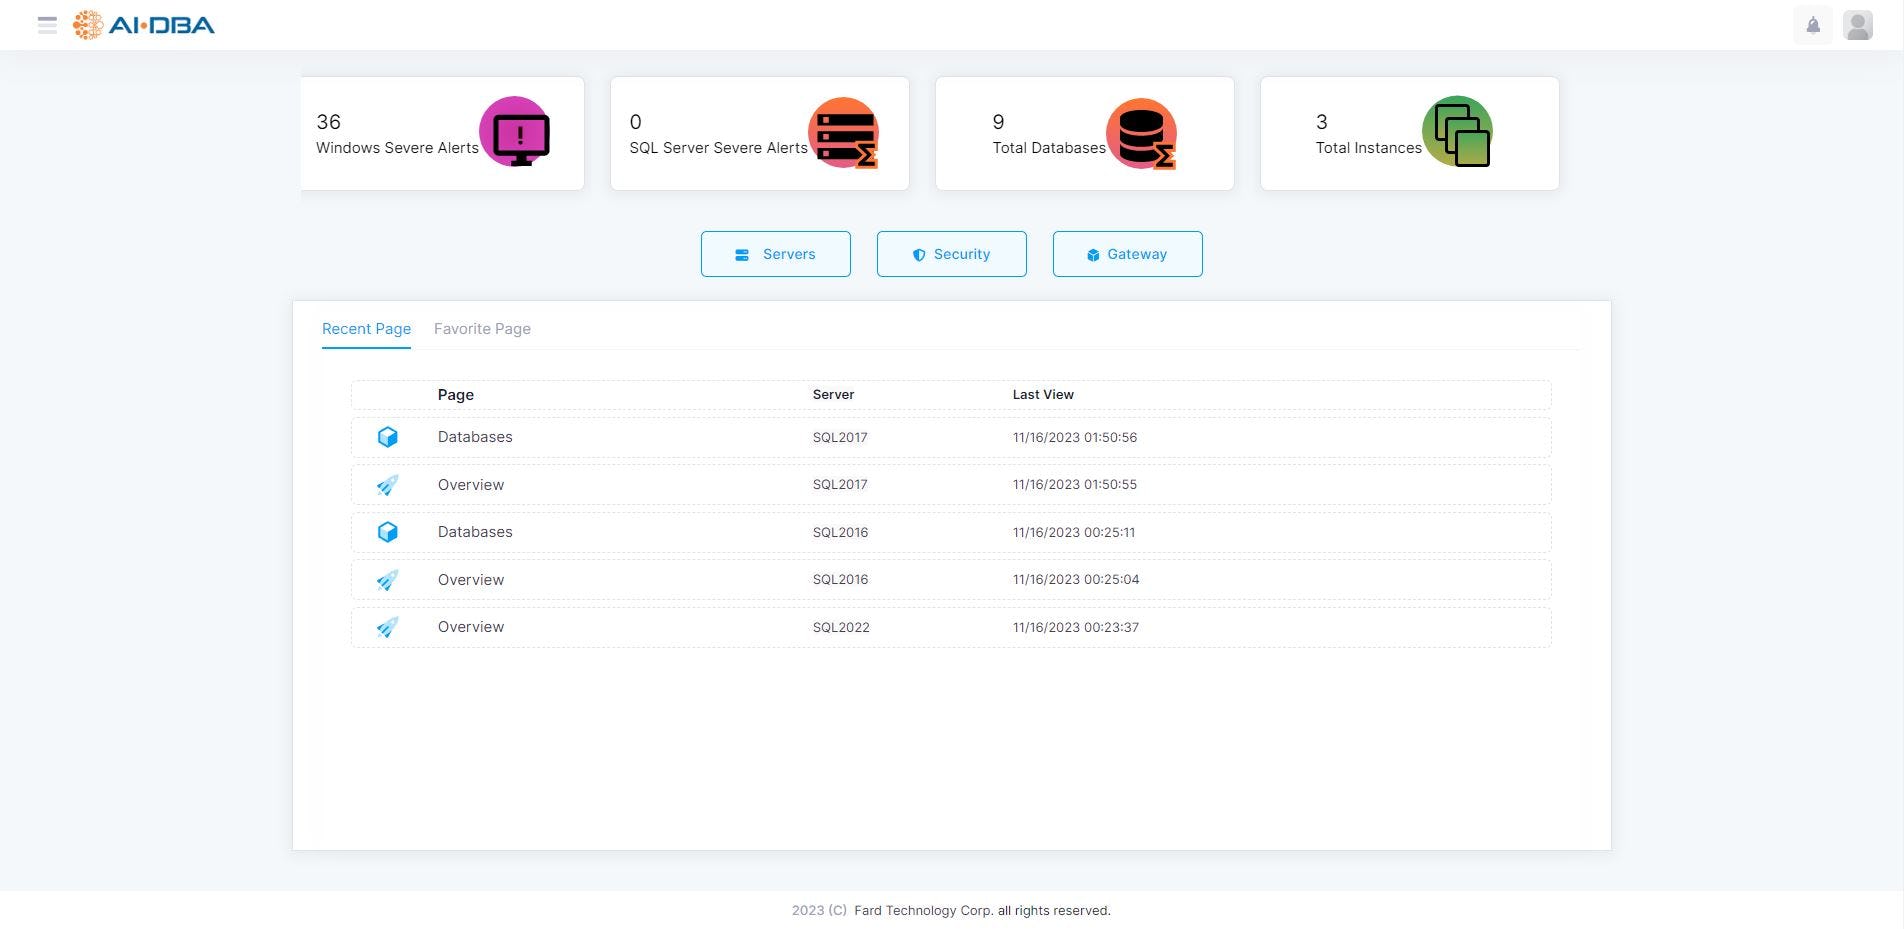Viewport: 1904px width, 929px height.
Task: Click the Databases cube icon for SQL2016
Action: (388, 532)
